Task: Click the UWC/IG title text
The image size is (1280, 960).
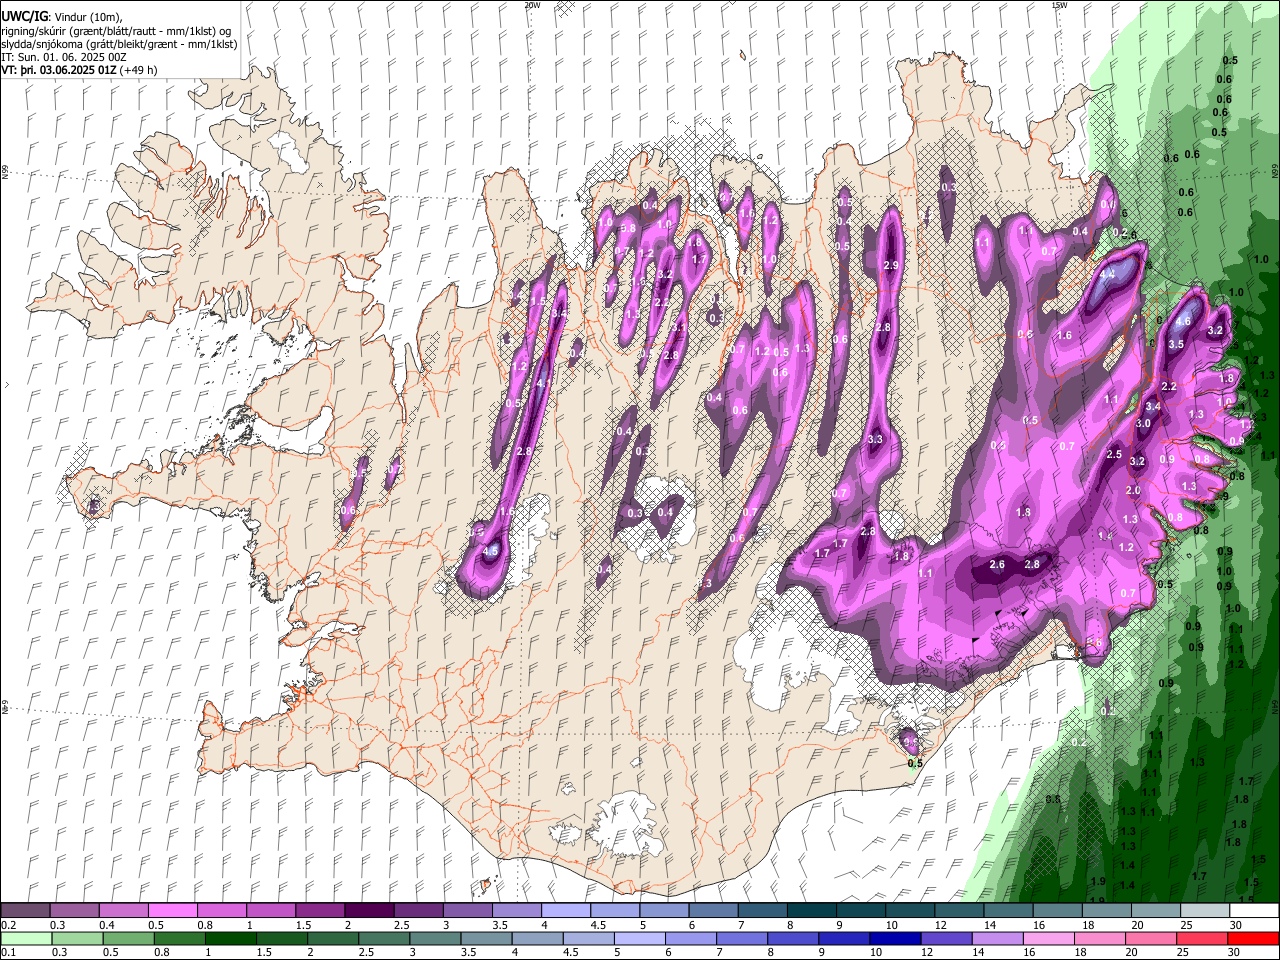Action: (x=23, y=17)
